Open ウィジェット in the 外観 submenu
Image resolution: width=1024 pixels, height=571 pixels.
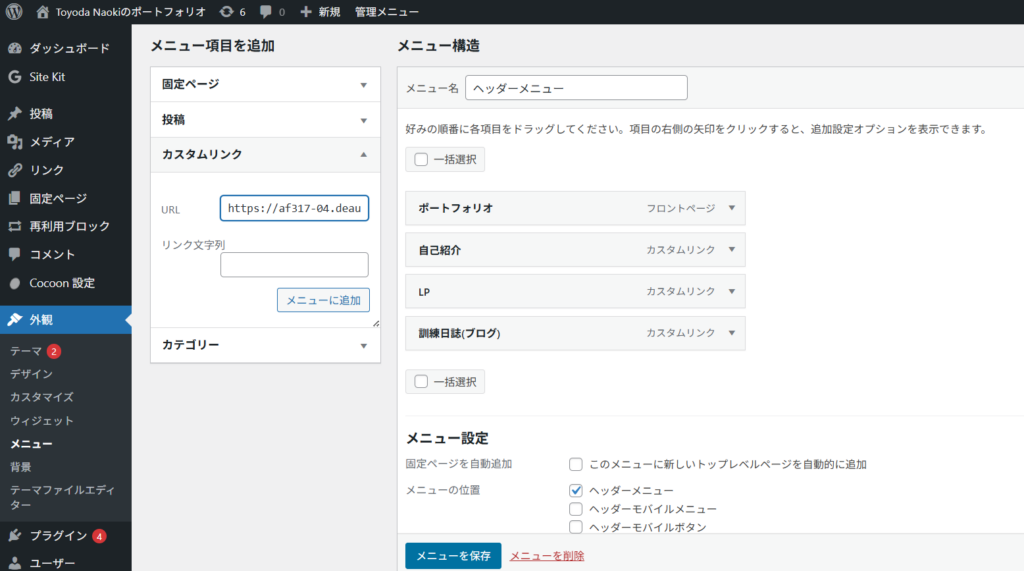pyautogui.click(x=41, y=421)
